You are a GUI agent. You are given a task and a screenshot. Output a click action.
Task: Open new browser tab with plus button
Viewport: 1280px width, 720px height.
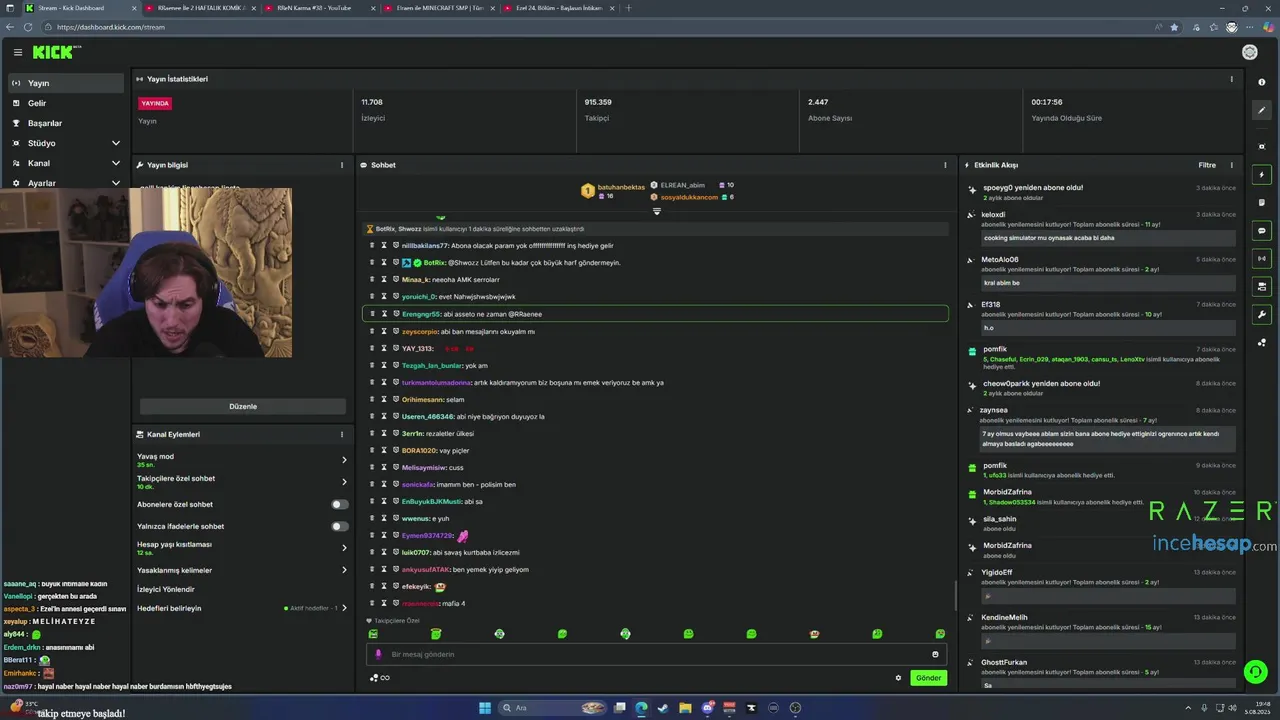point(629,8)
